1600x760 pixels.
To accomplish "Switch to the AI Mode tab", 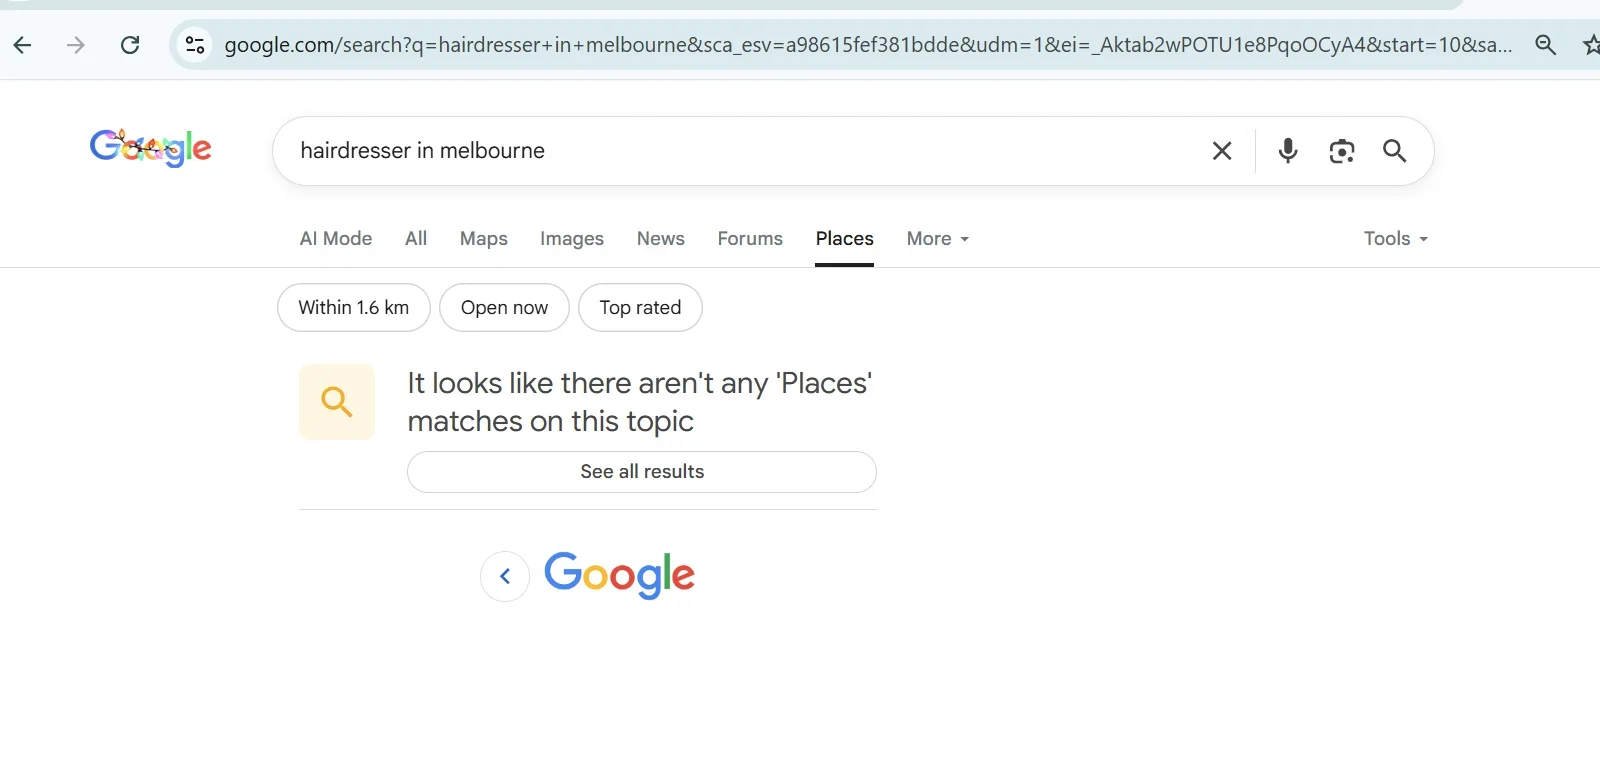I will pos(336,239).
